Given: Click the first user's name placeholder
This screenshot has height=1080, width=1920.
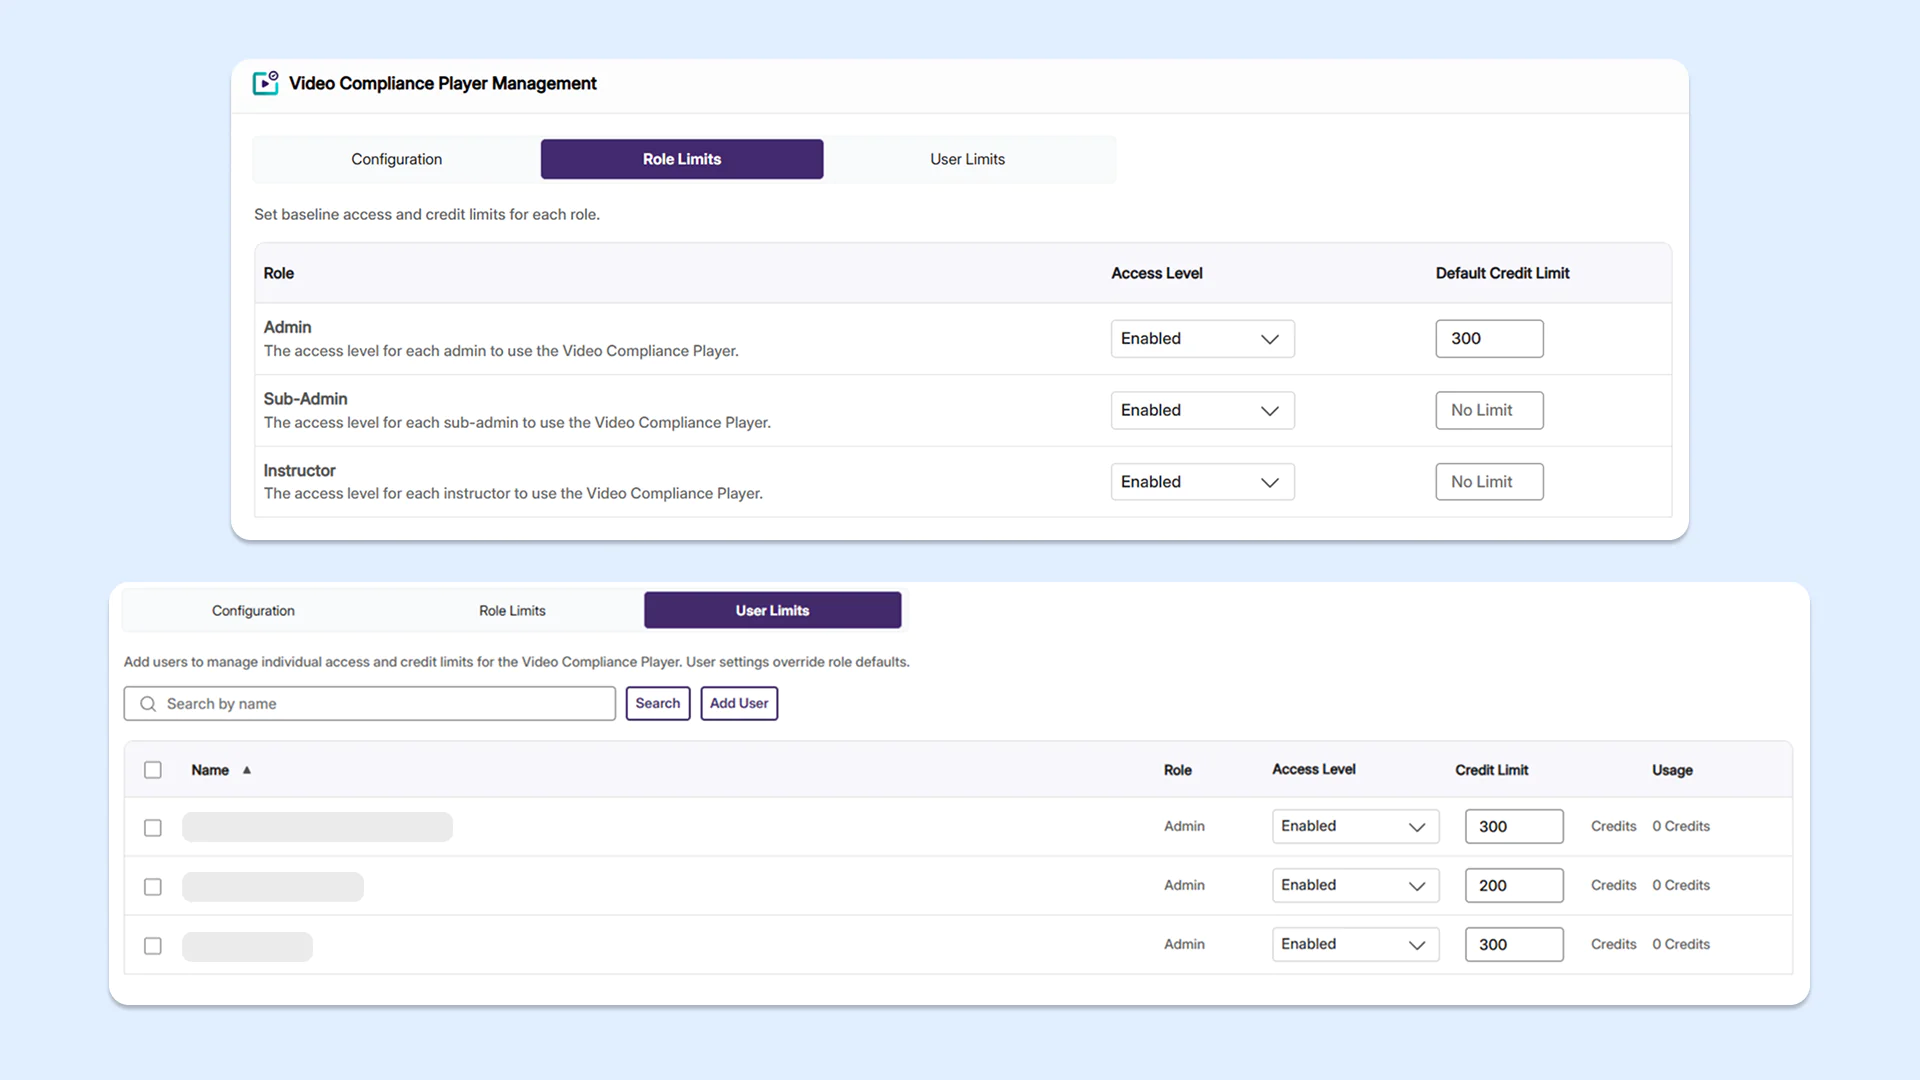Looking at the screenshot, I should click(x=317, y=827).
